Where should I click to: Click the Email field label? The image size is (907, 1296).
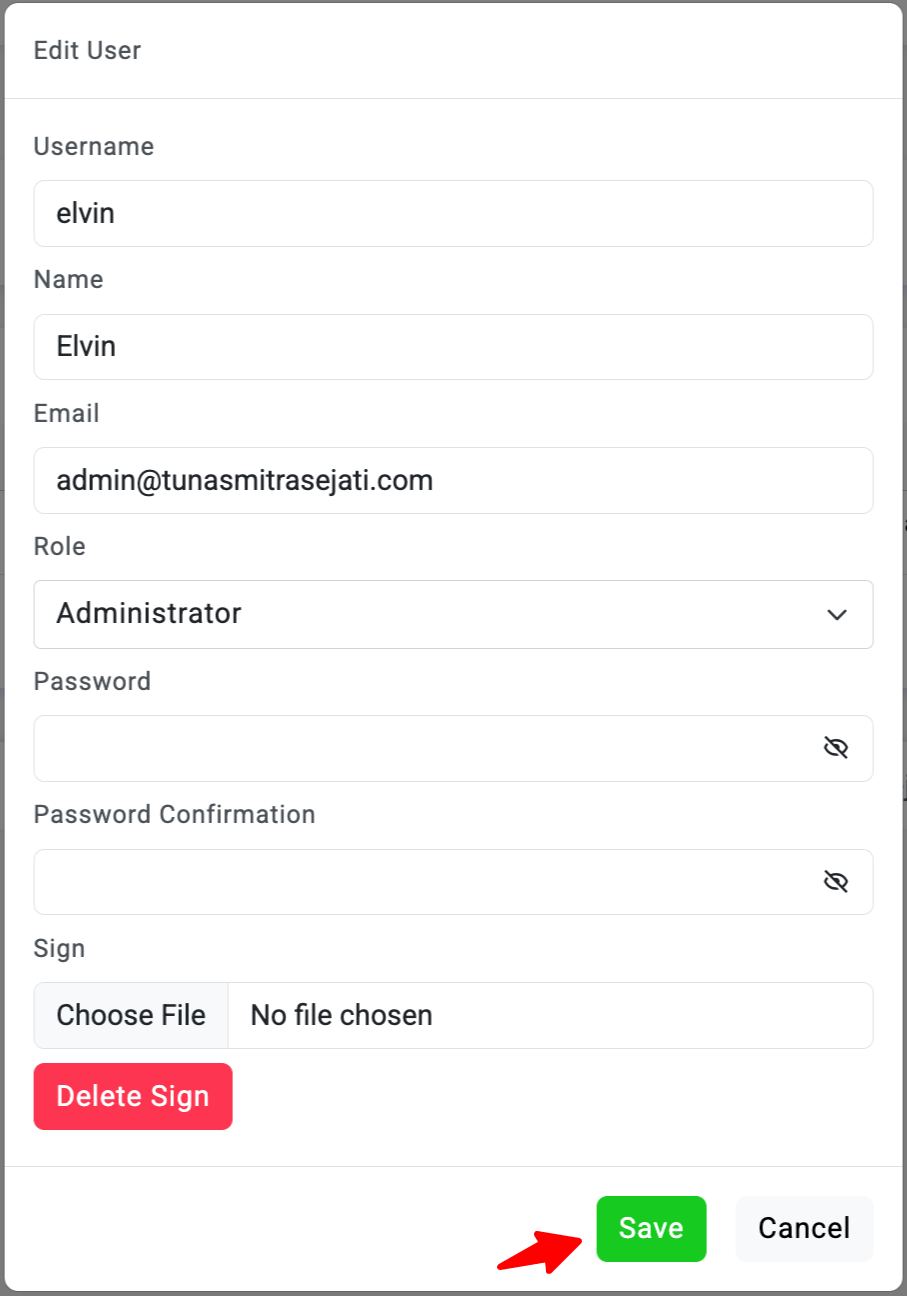pyautogui.click(x=67, y=414)
